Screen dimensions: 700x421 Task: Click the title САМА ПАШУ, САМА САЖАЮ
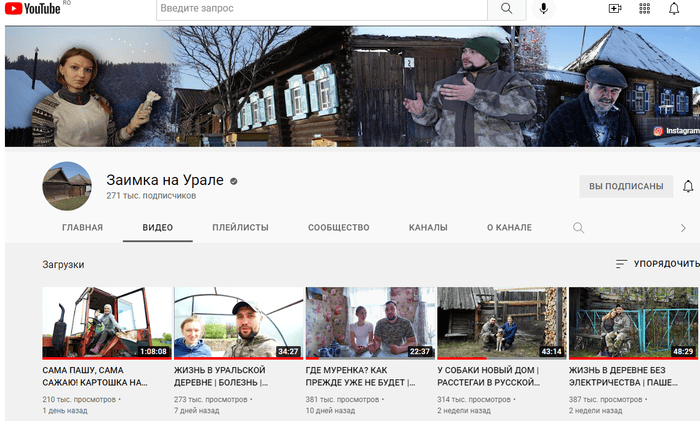pos(95,376)
